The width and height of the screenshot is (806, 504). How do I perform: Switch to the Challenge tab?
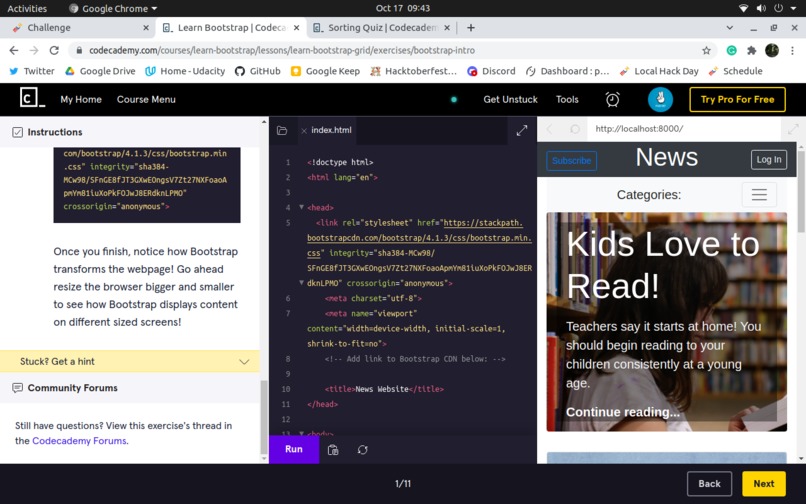click(77, 28)
